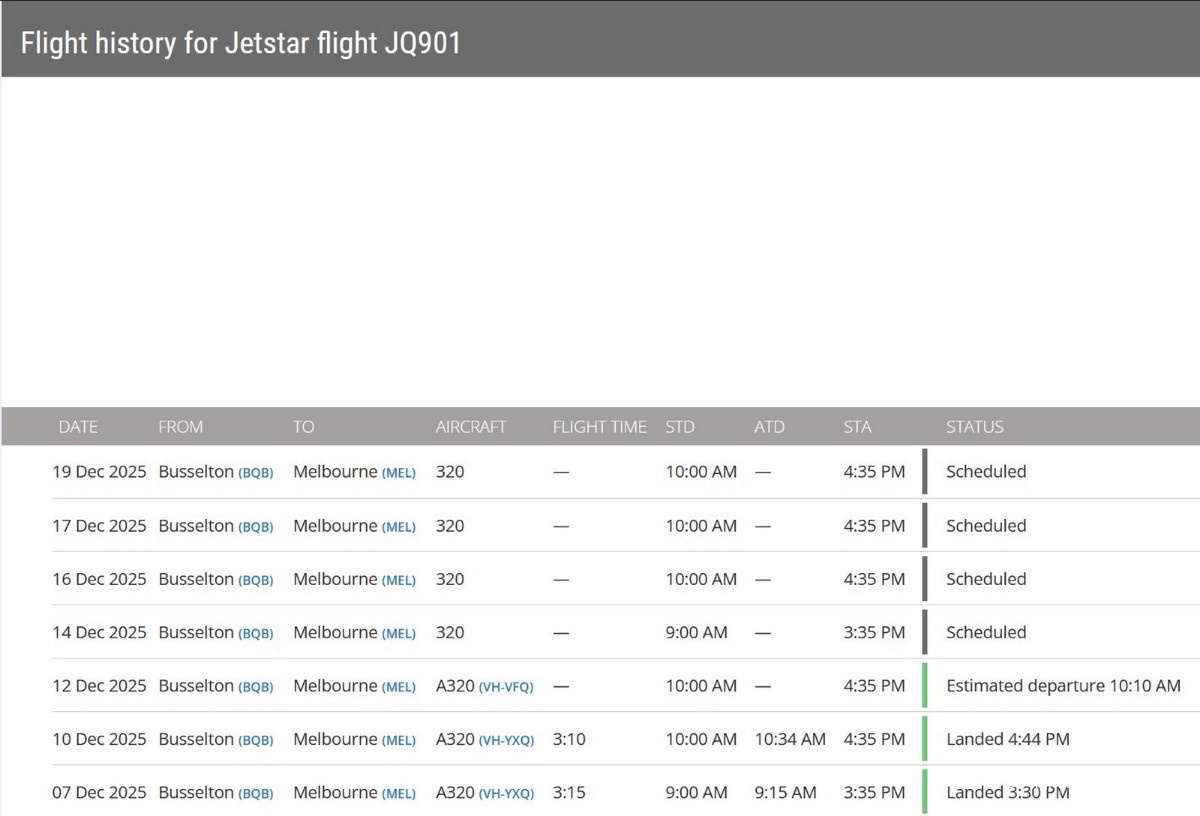Click the BQB link in the 12 Dec 2025 row

pos(256,687)
